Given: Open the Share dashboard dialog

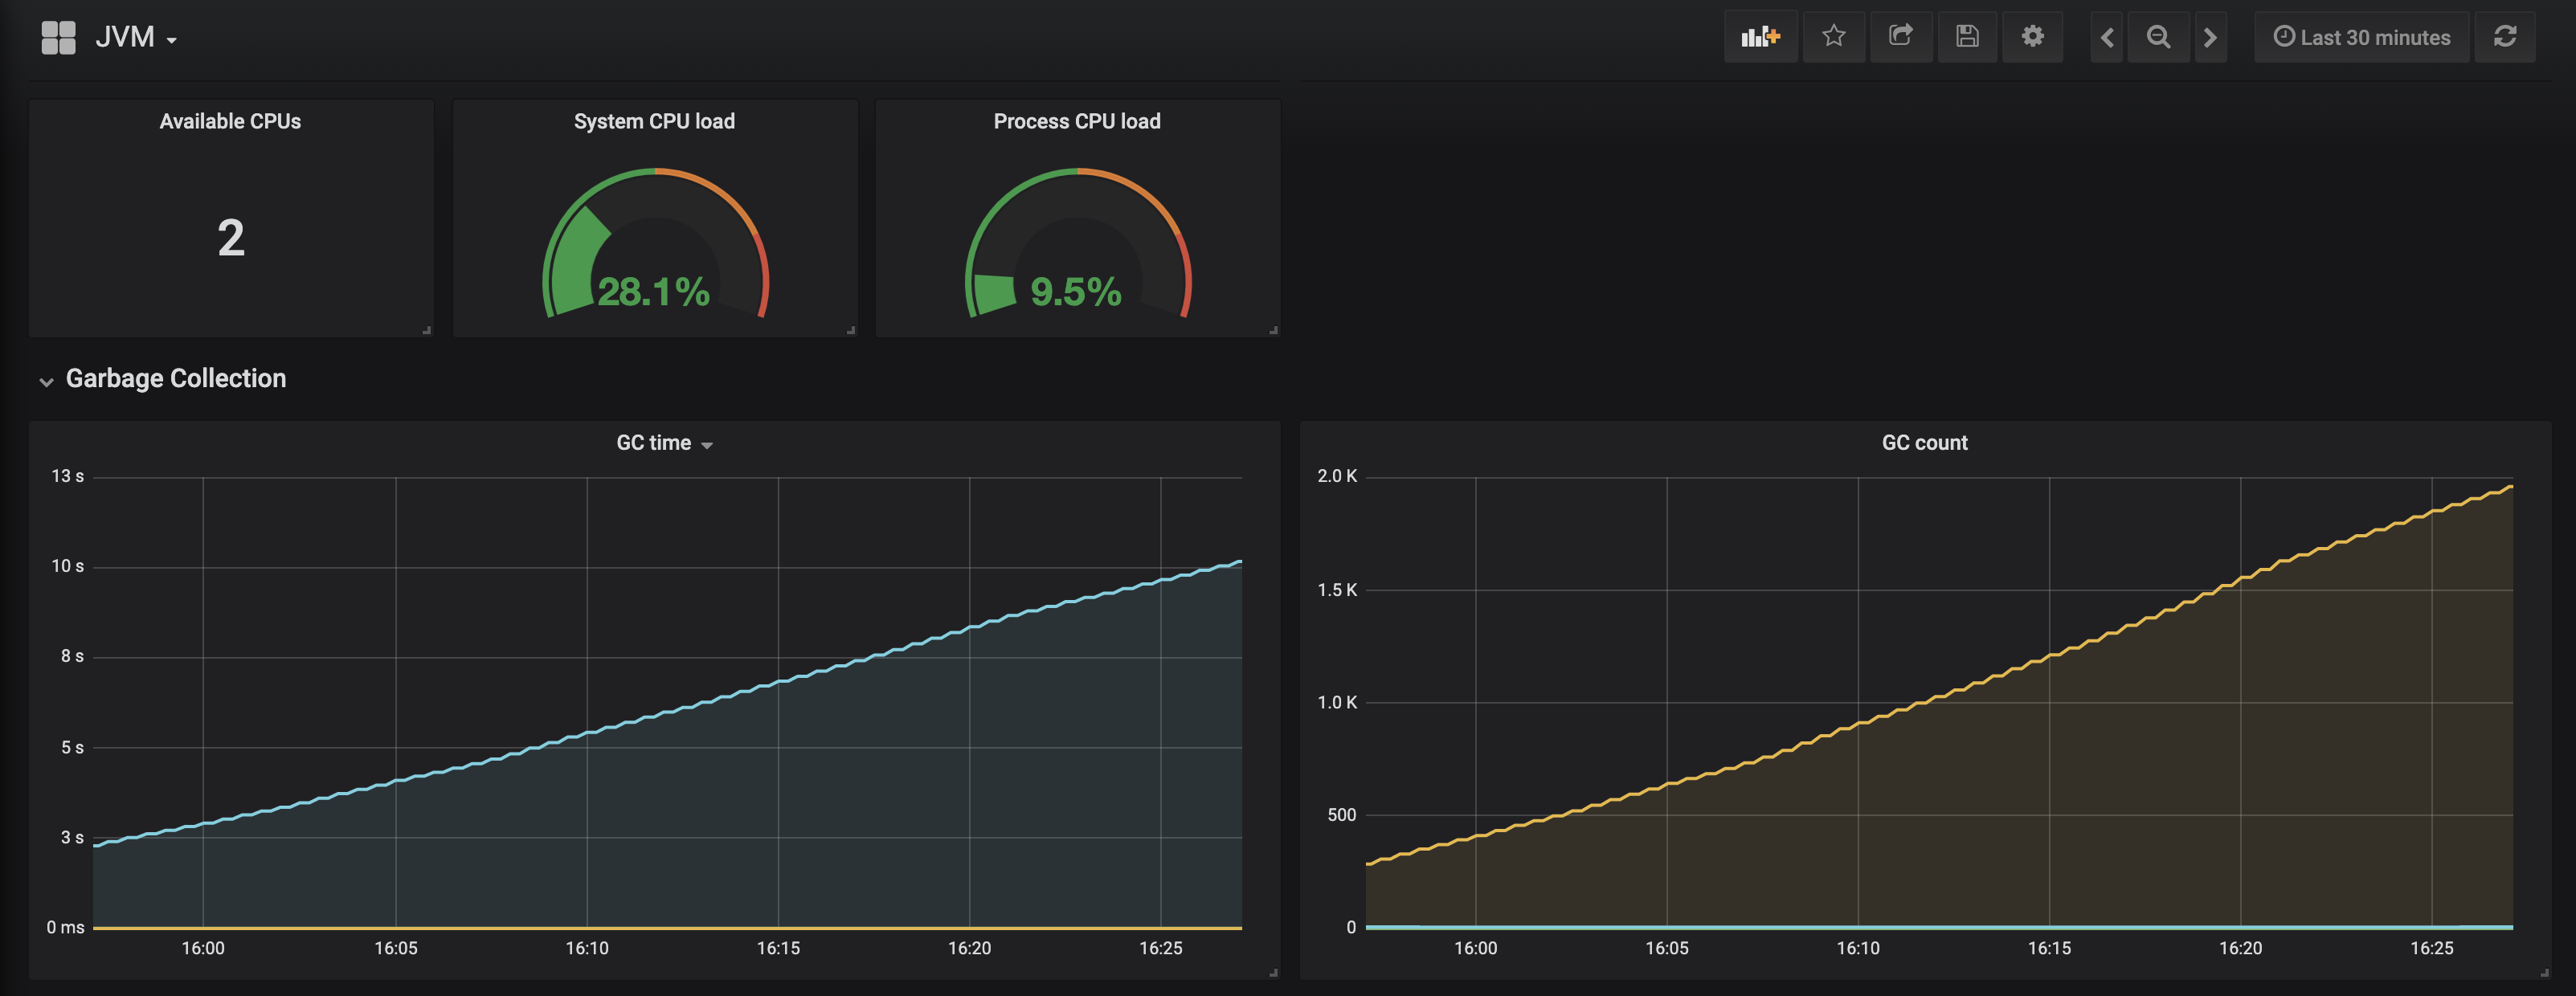Looking at the screenshot, I should (1901, 37).
